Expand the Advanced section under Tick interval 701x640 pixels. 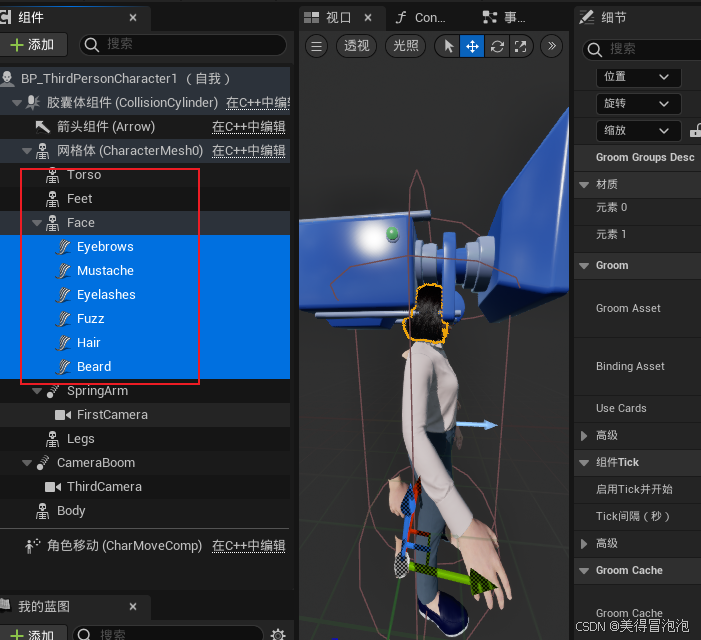click(584, 544)
